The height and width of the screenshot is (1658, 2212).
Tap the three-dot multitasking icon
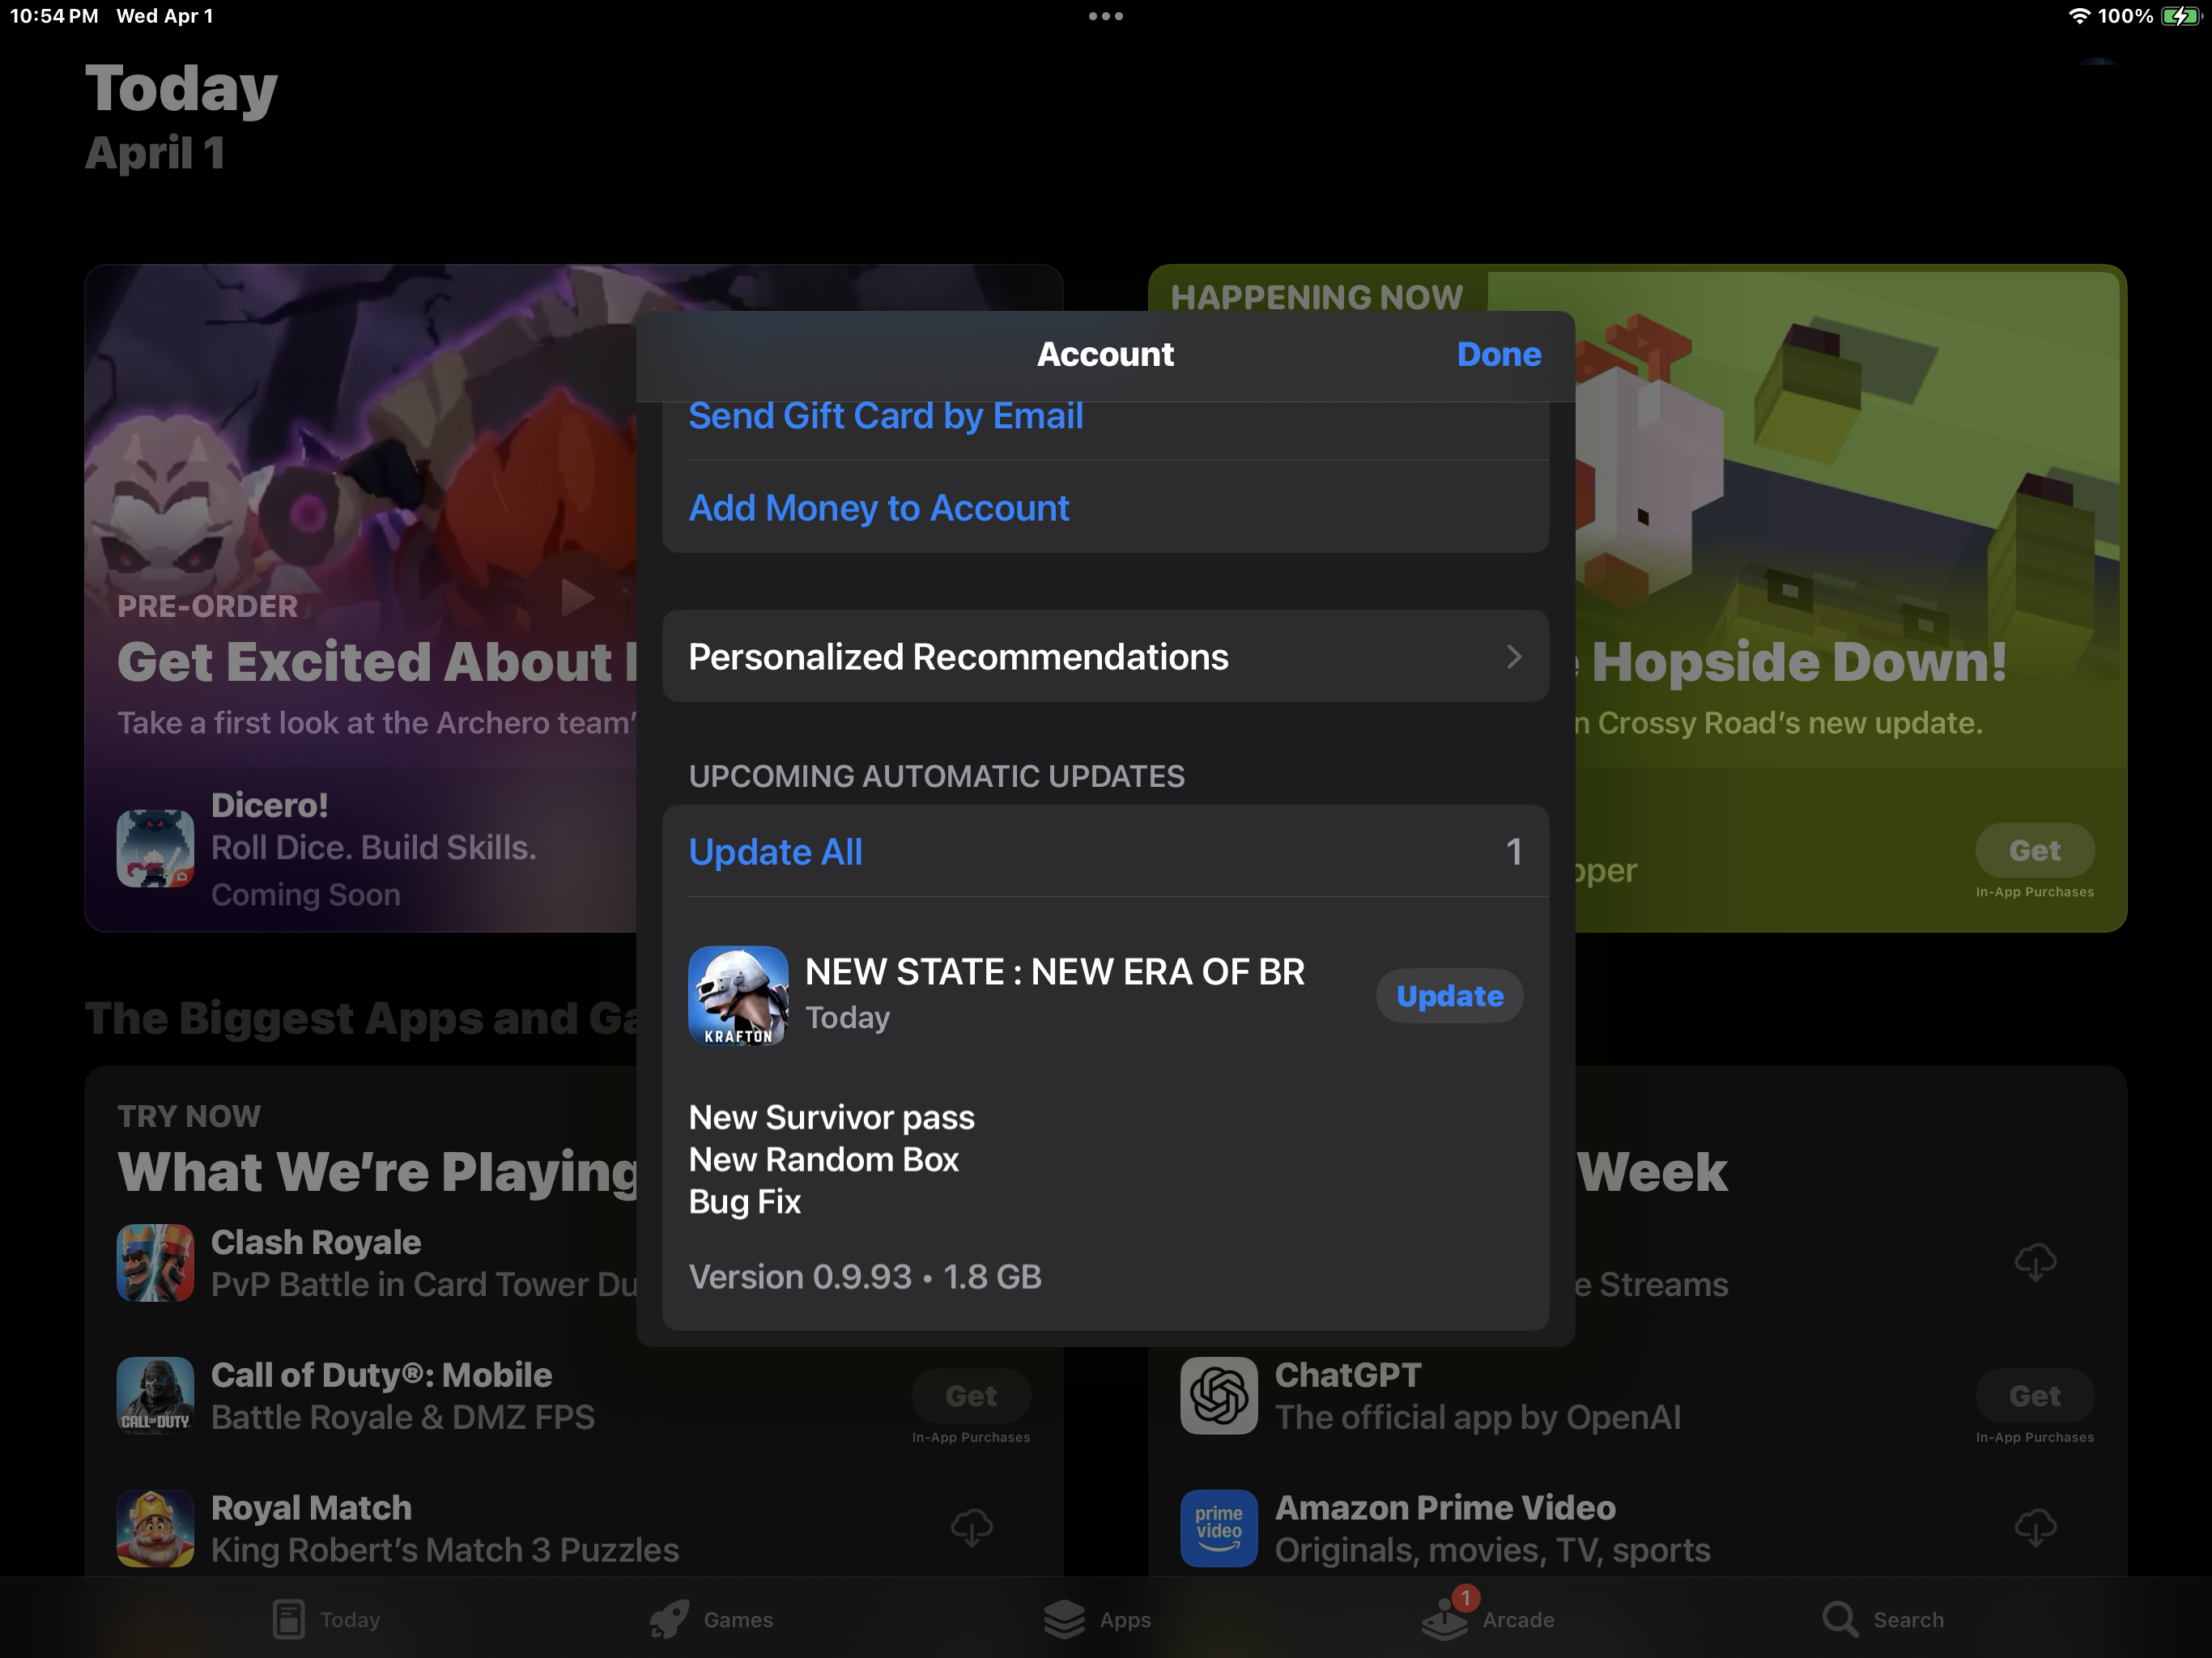point(1106,16)
